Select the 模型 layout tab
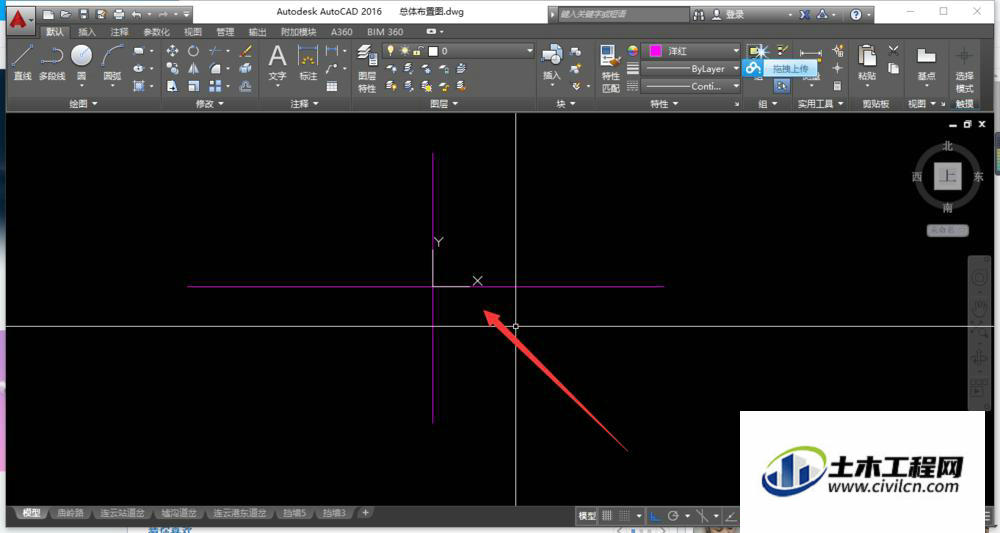This screenshot has width=1000, height=533. [x=31, y=513]
